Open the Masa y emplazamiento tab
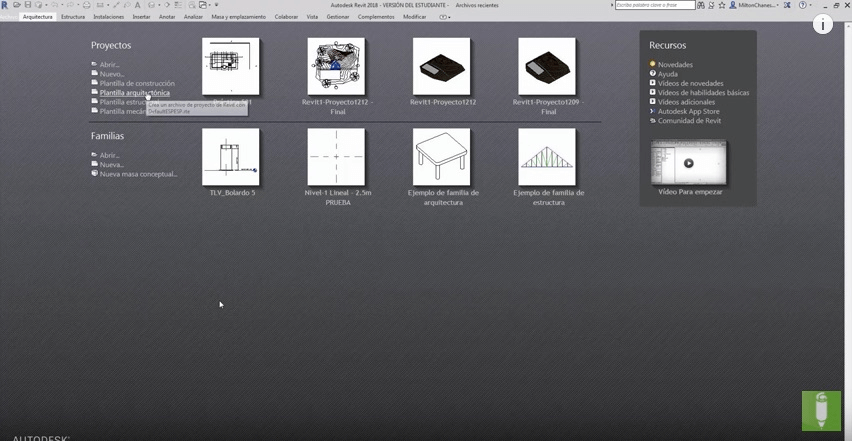This screenshot has width=852, height=441. click(239, 17)
